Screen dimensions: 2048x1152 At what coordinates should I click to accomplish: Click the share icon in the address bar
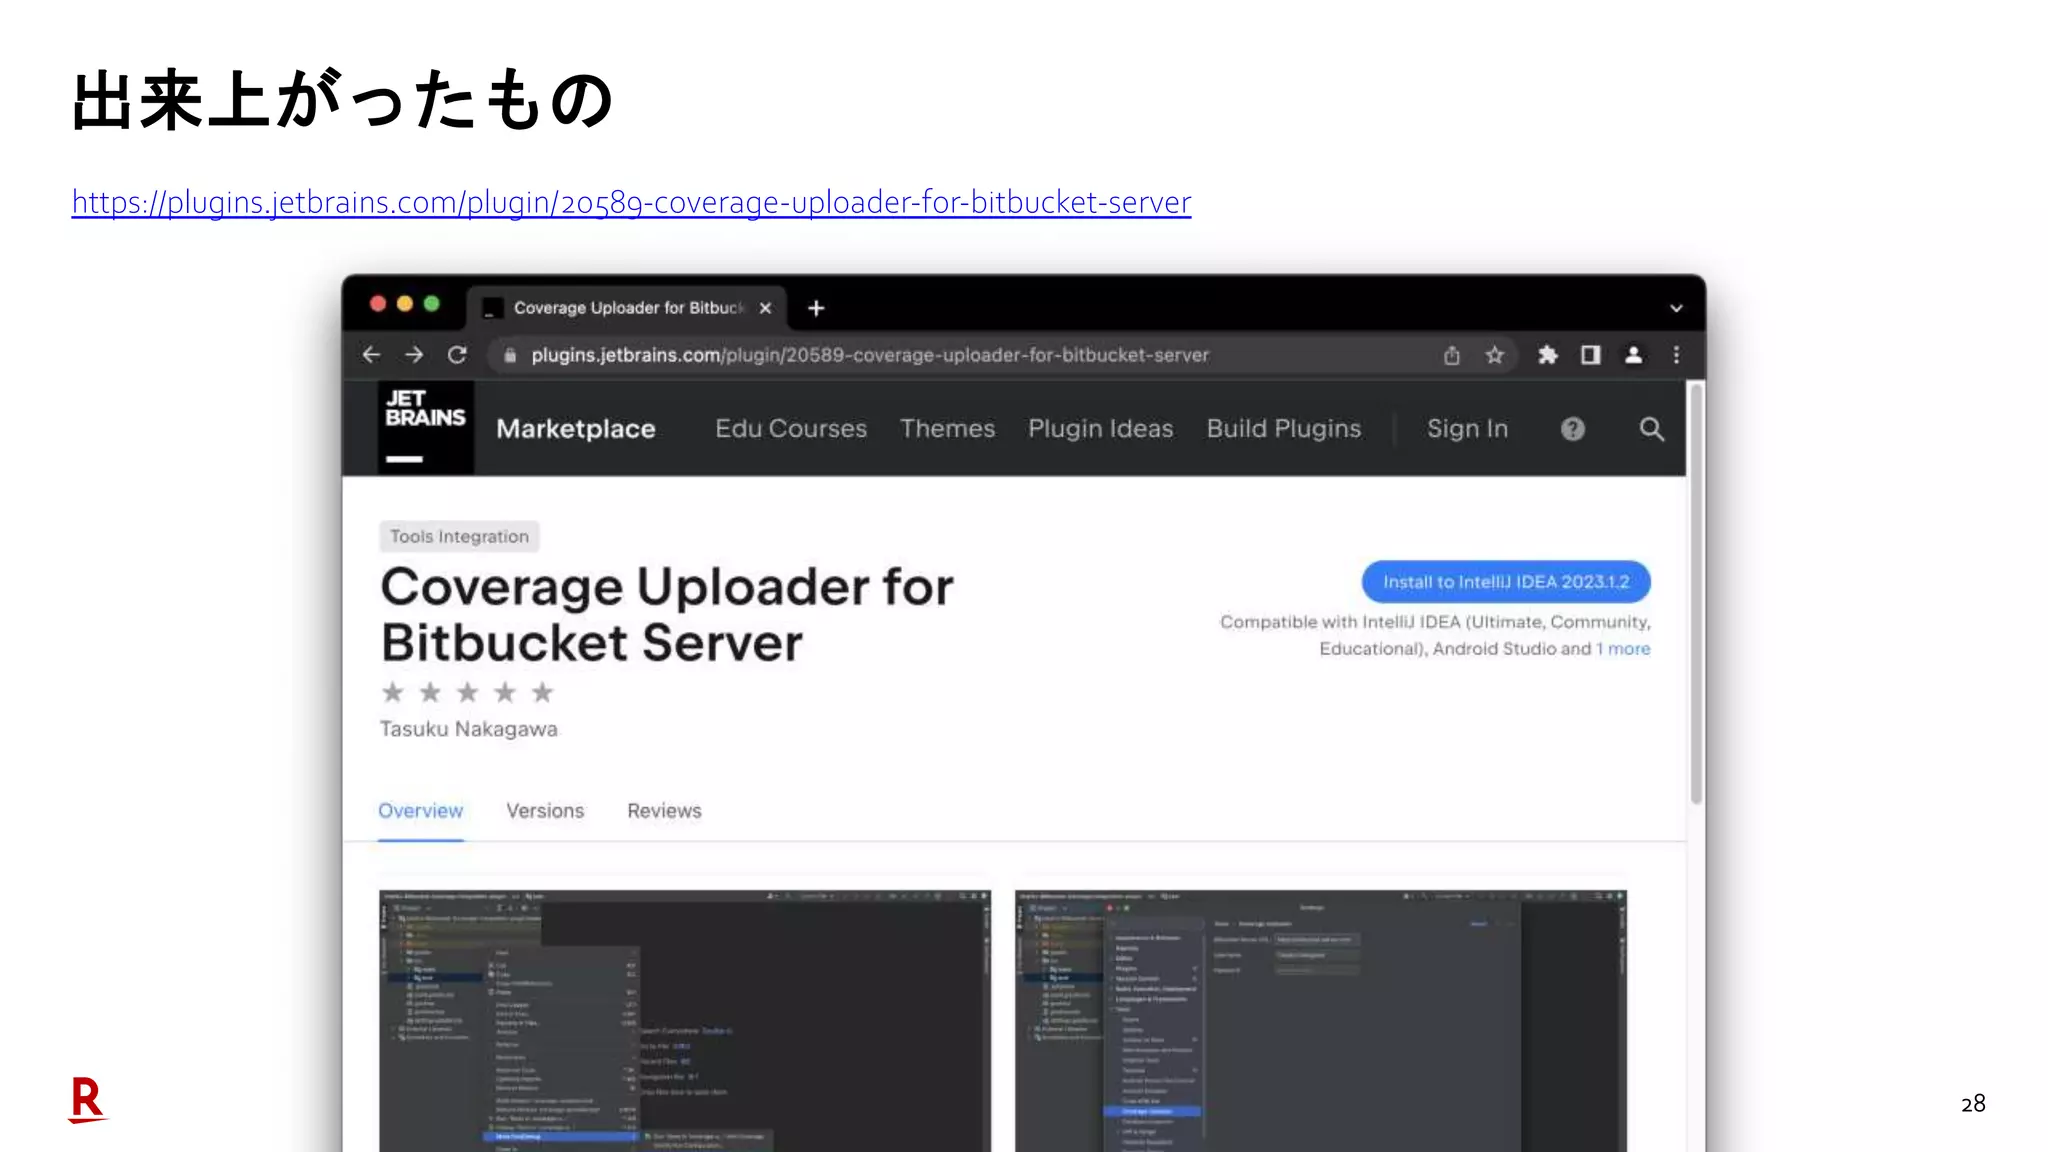coord(1452,355)
